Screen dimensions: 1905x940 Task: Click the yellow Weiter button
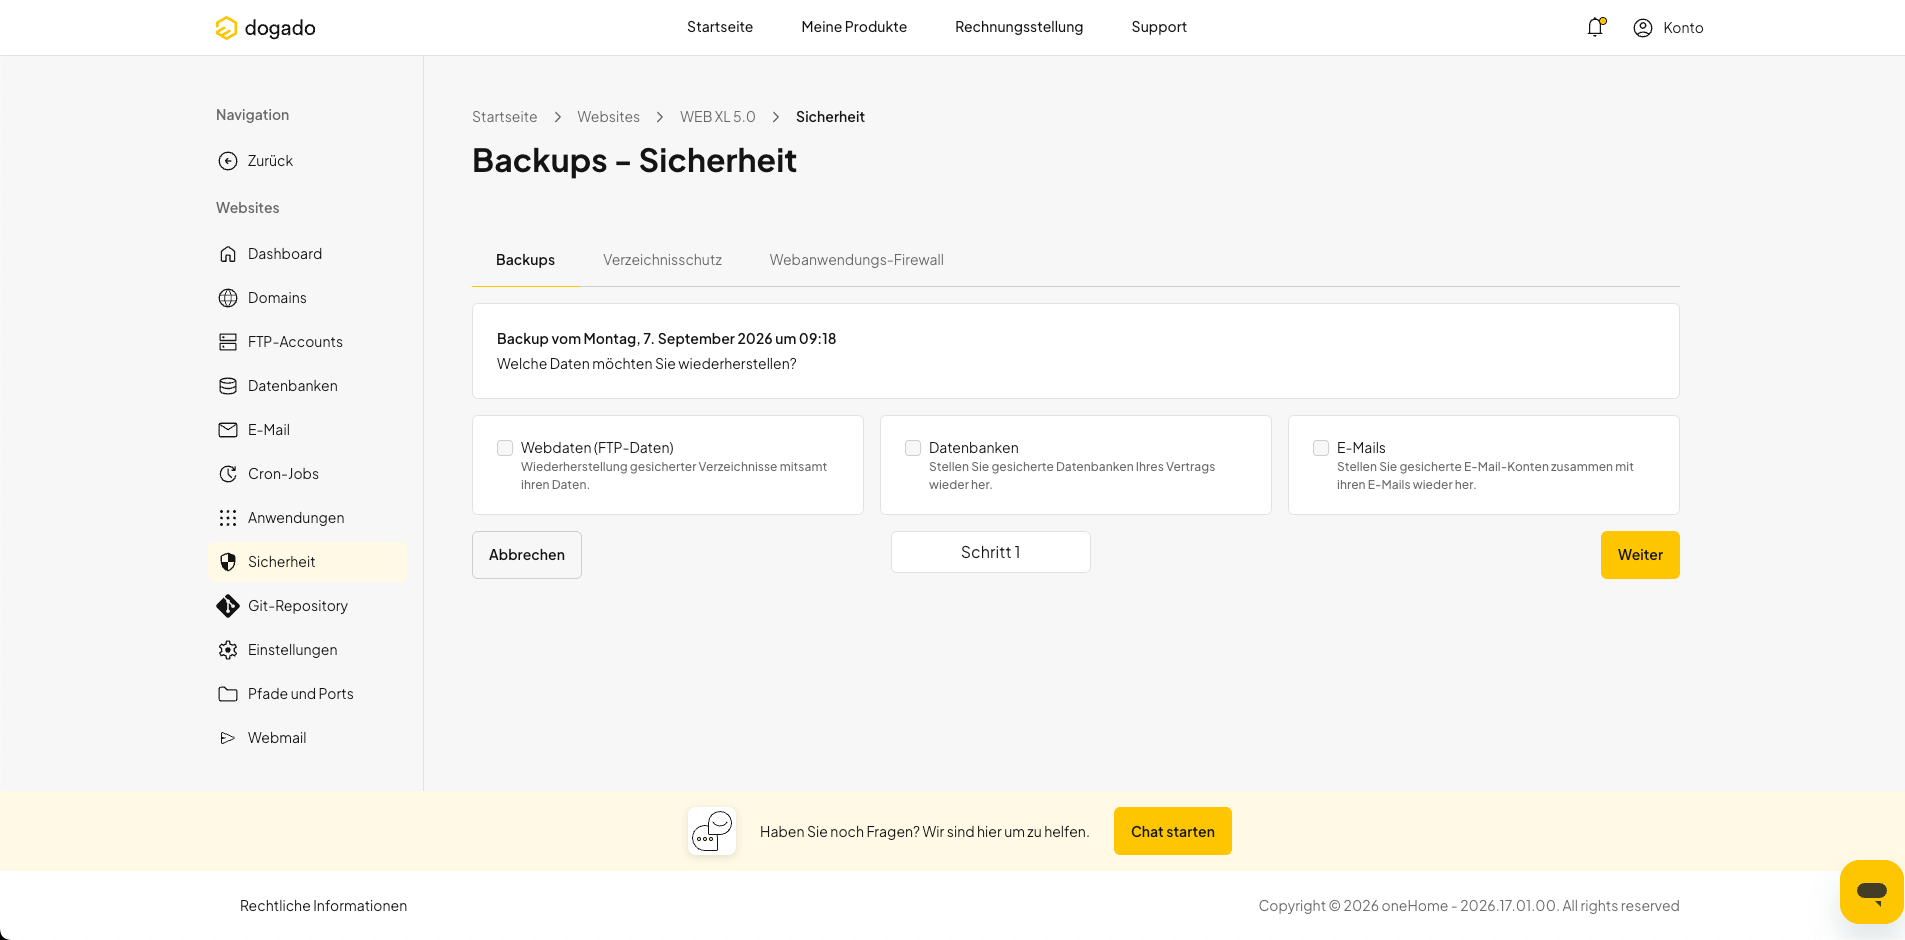point(1640,555)
